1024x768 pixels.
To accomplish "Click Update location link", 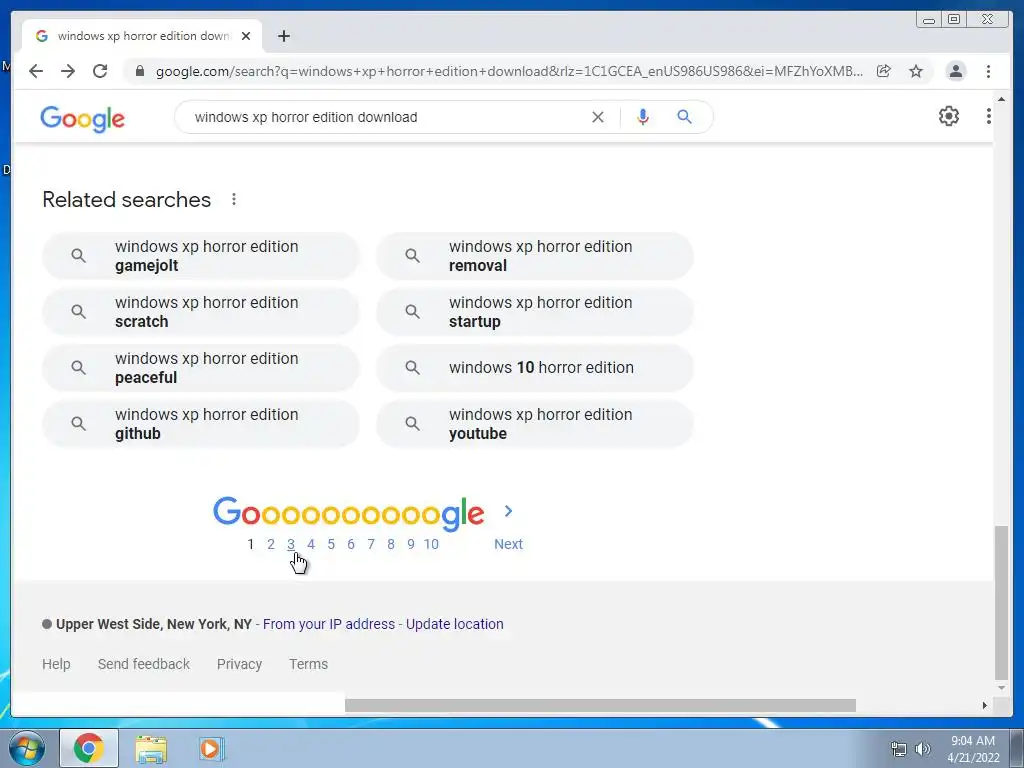I will coord(455,624).
